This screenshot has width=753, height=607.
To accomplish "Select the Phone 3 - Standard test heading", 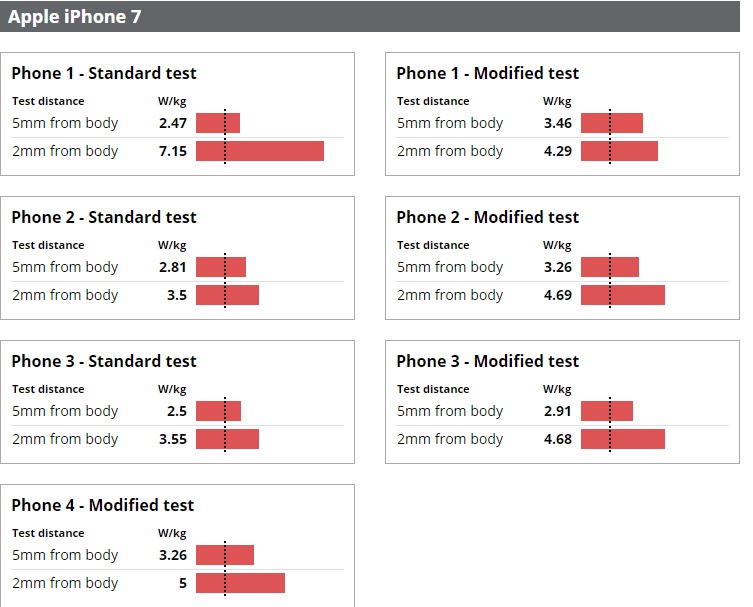I will tap(104, 361).
